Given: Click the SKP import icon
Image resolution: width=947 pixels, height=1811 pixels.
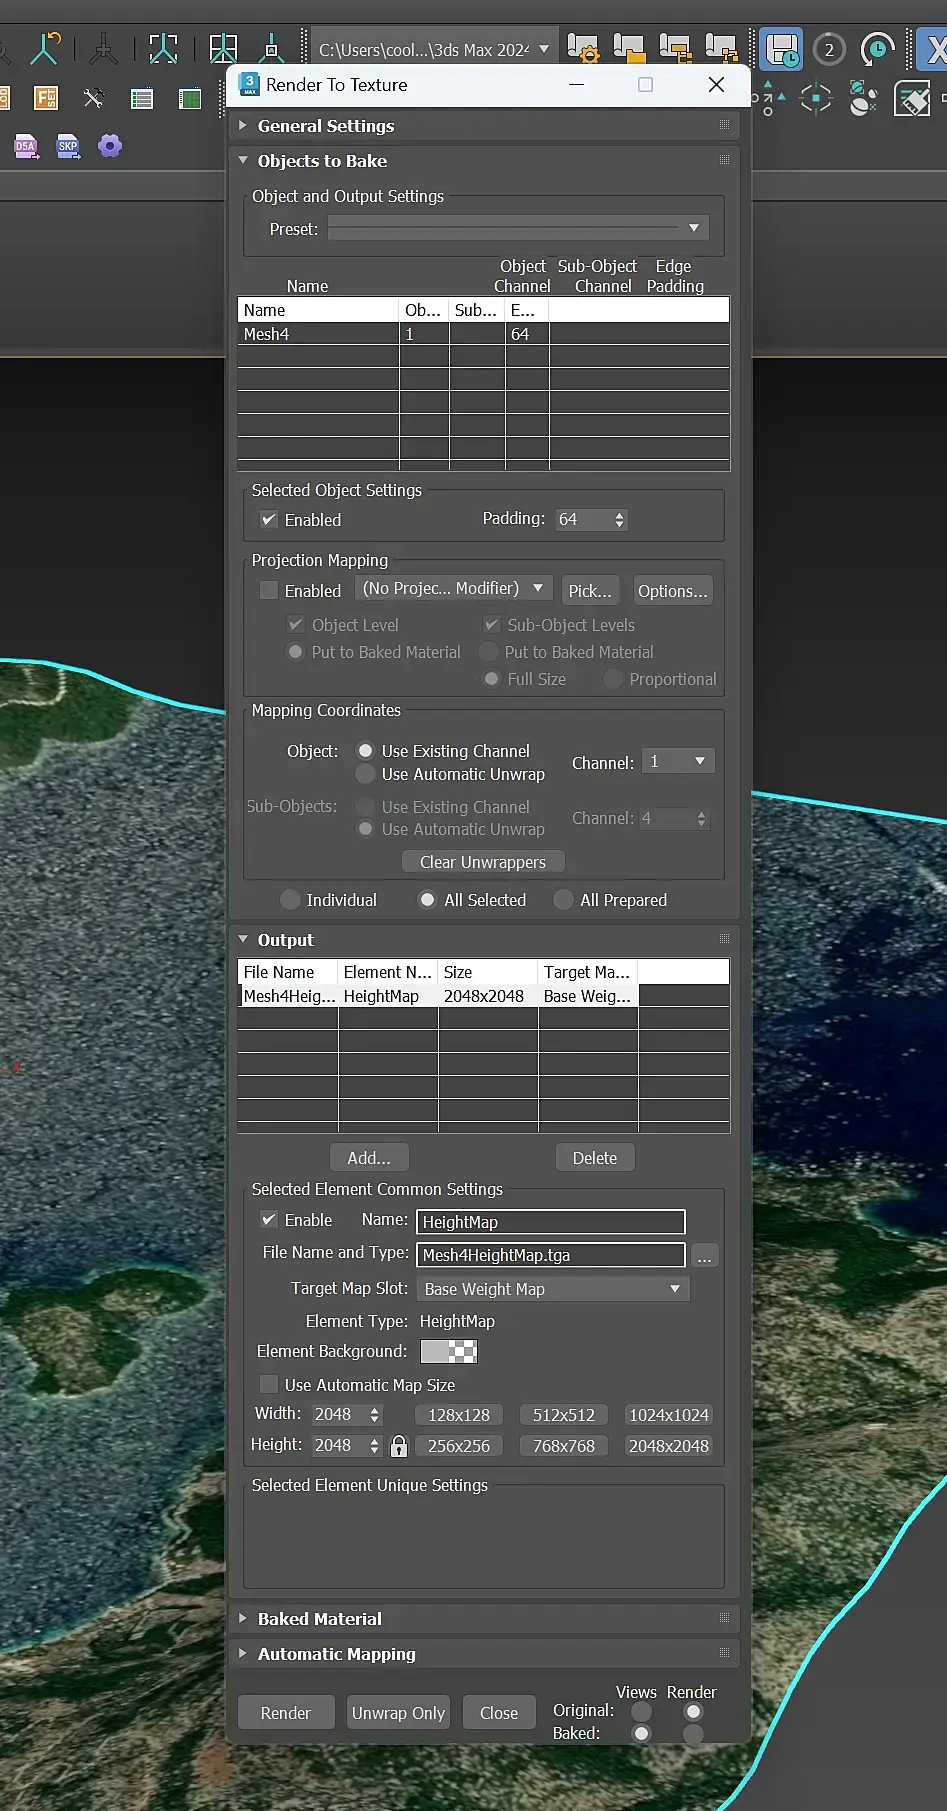Looking at the screenshot, I should [68, 147].
